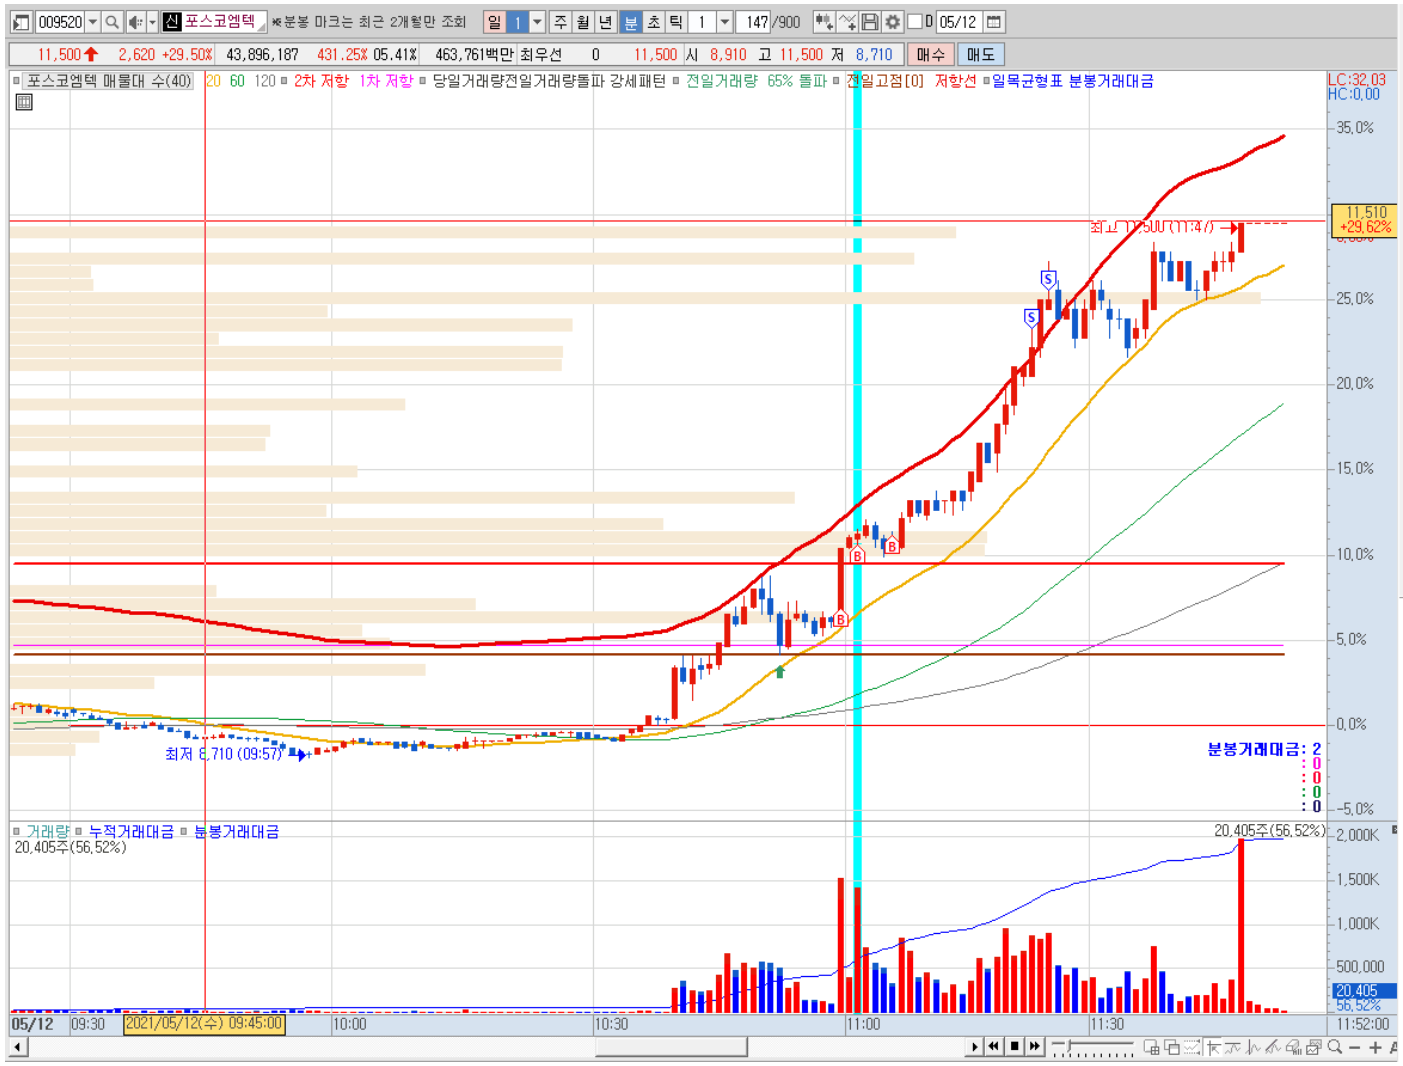Viewport: 1403px width, 1066px height.
Task: Click the date field 05/12
Action: [958, 22]
